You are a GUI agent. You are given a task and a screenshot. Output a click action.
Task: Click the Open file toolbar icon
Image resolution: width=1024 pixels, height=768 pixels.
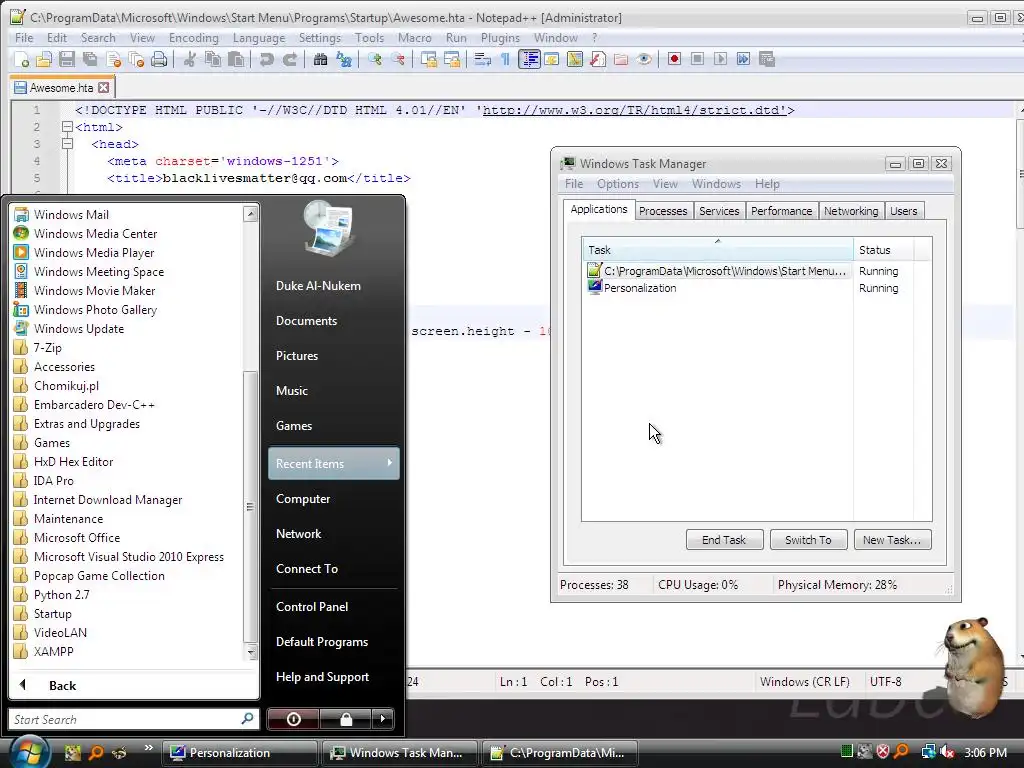click(x=44, y=59)
